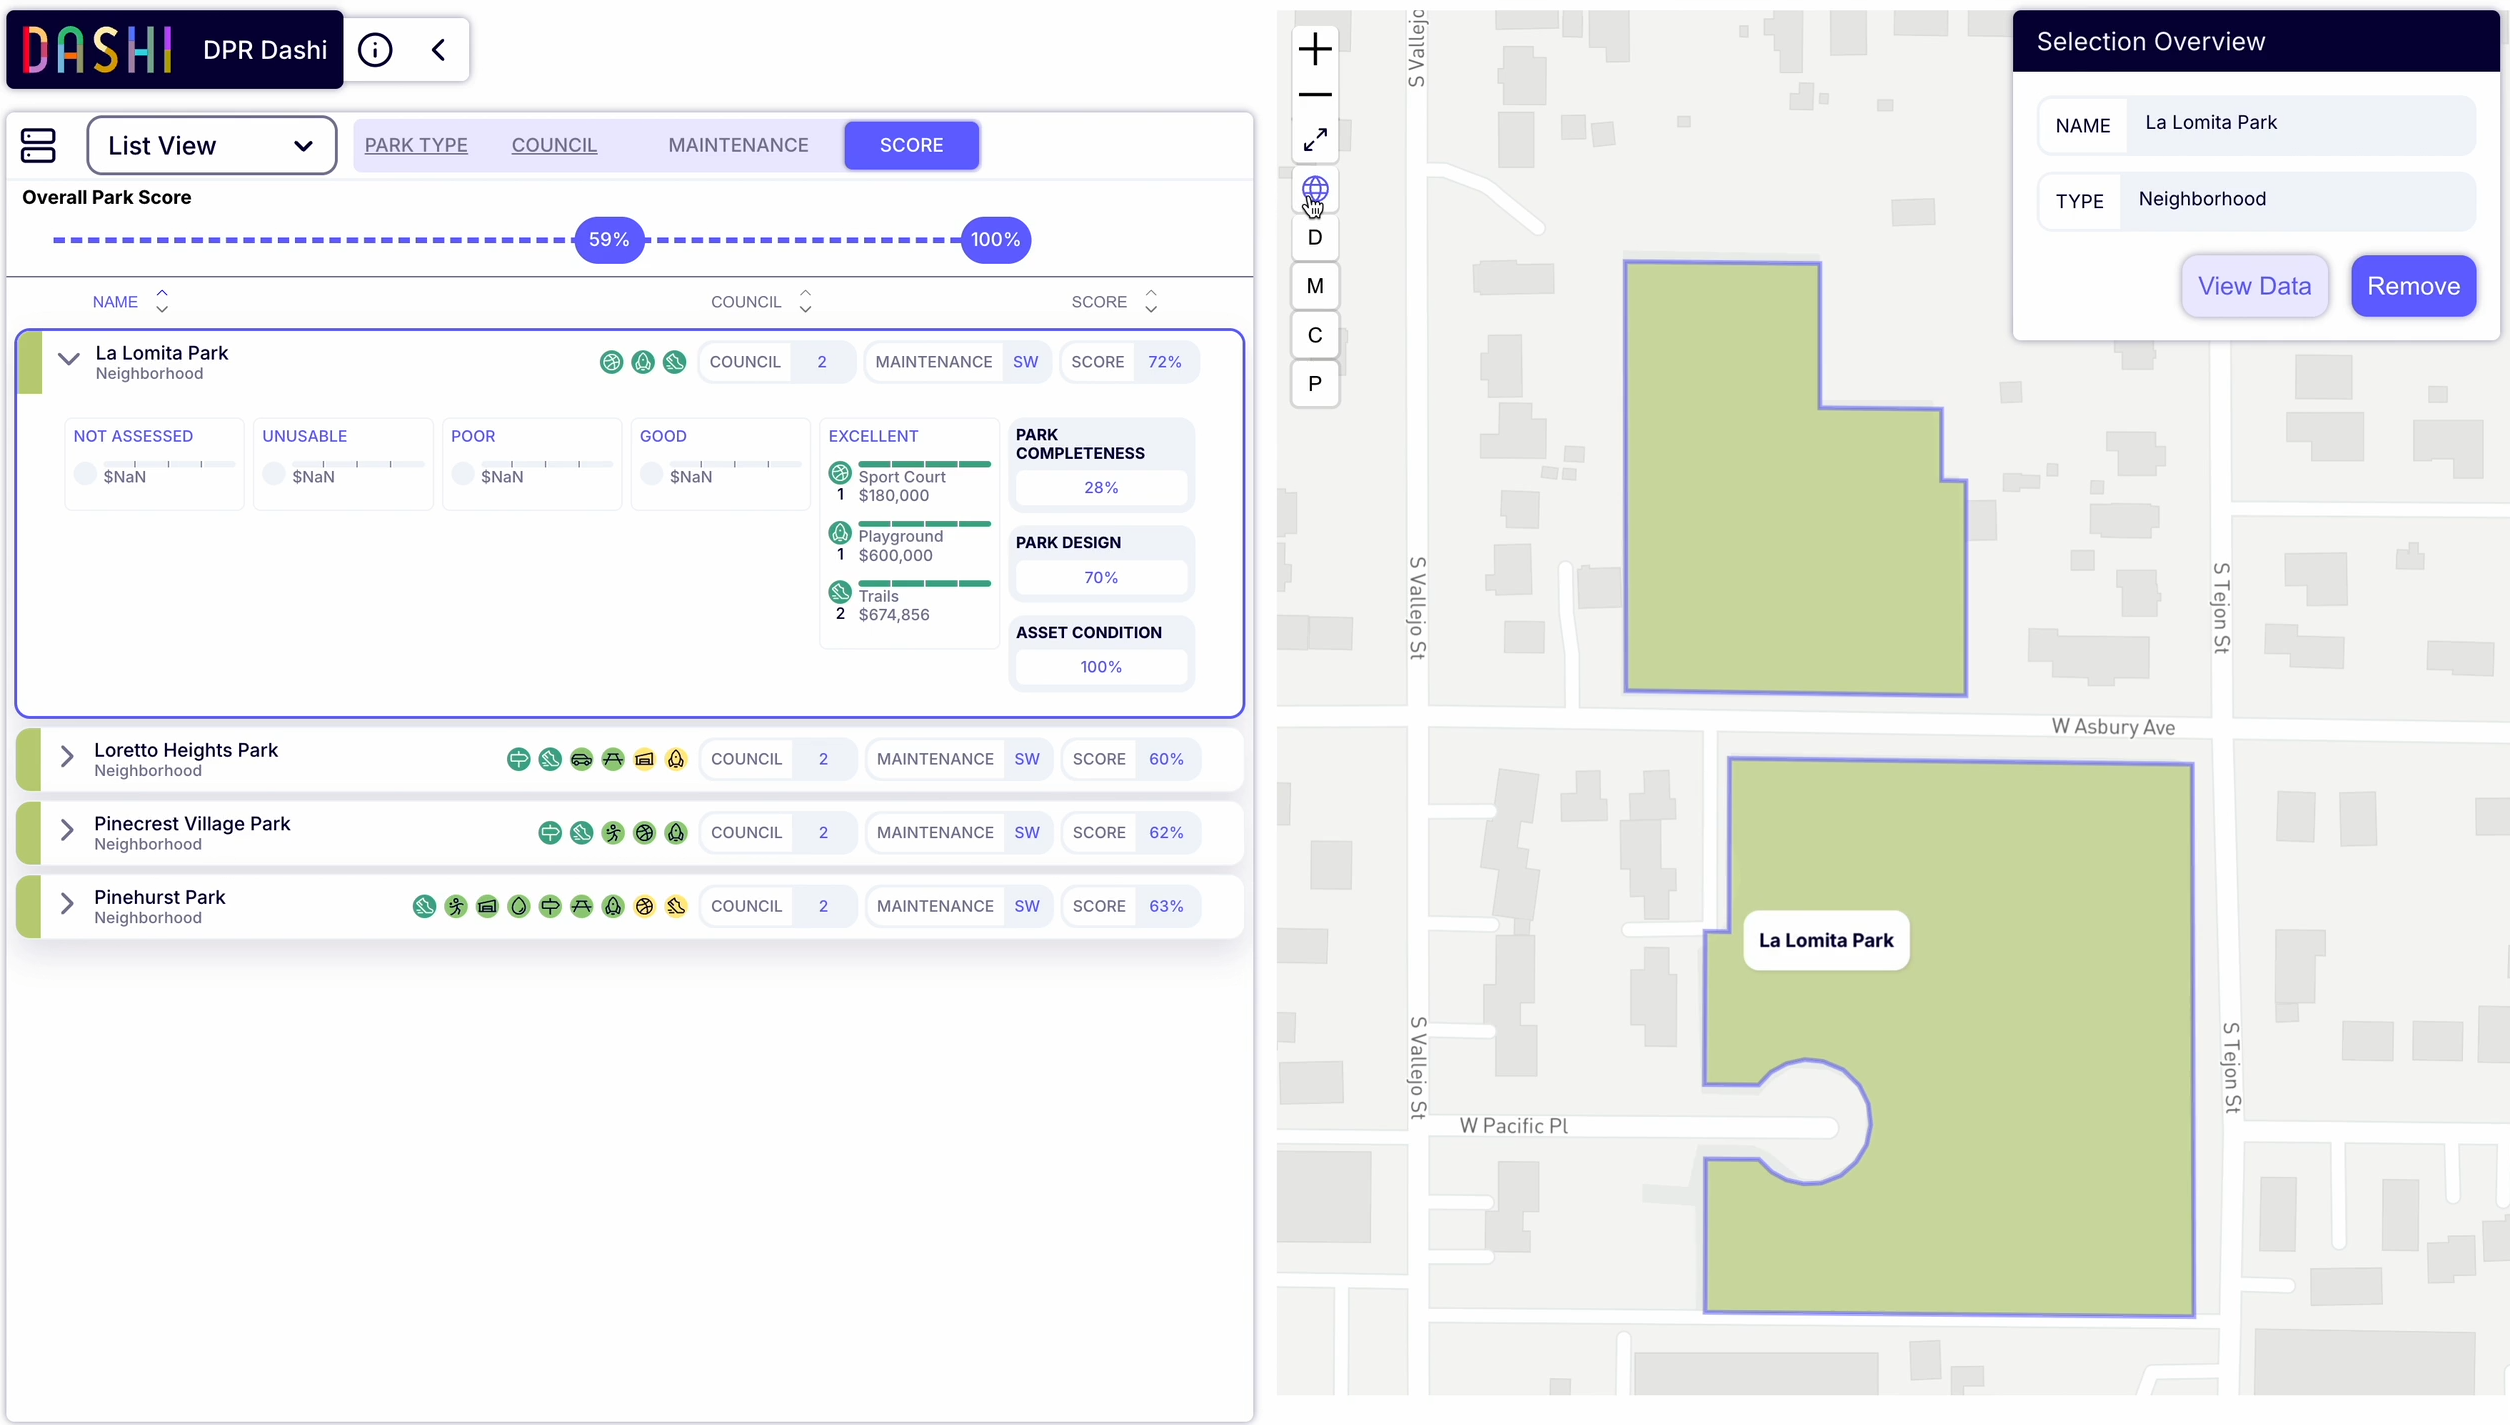Click the 59% score slider handle
The image size is (2510, 1425).
click(609, 240)
